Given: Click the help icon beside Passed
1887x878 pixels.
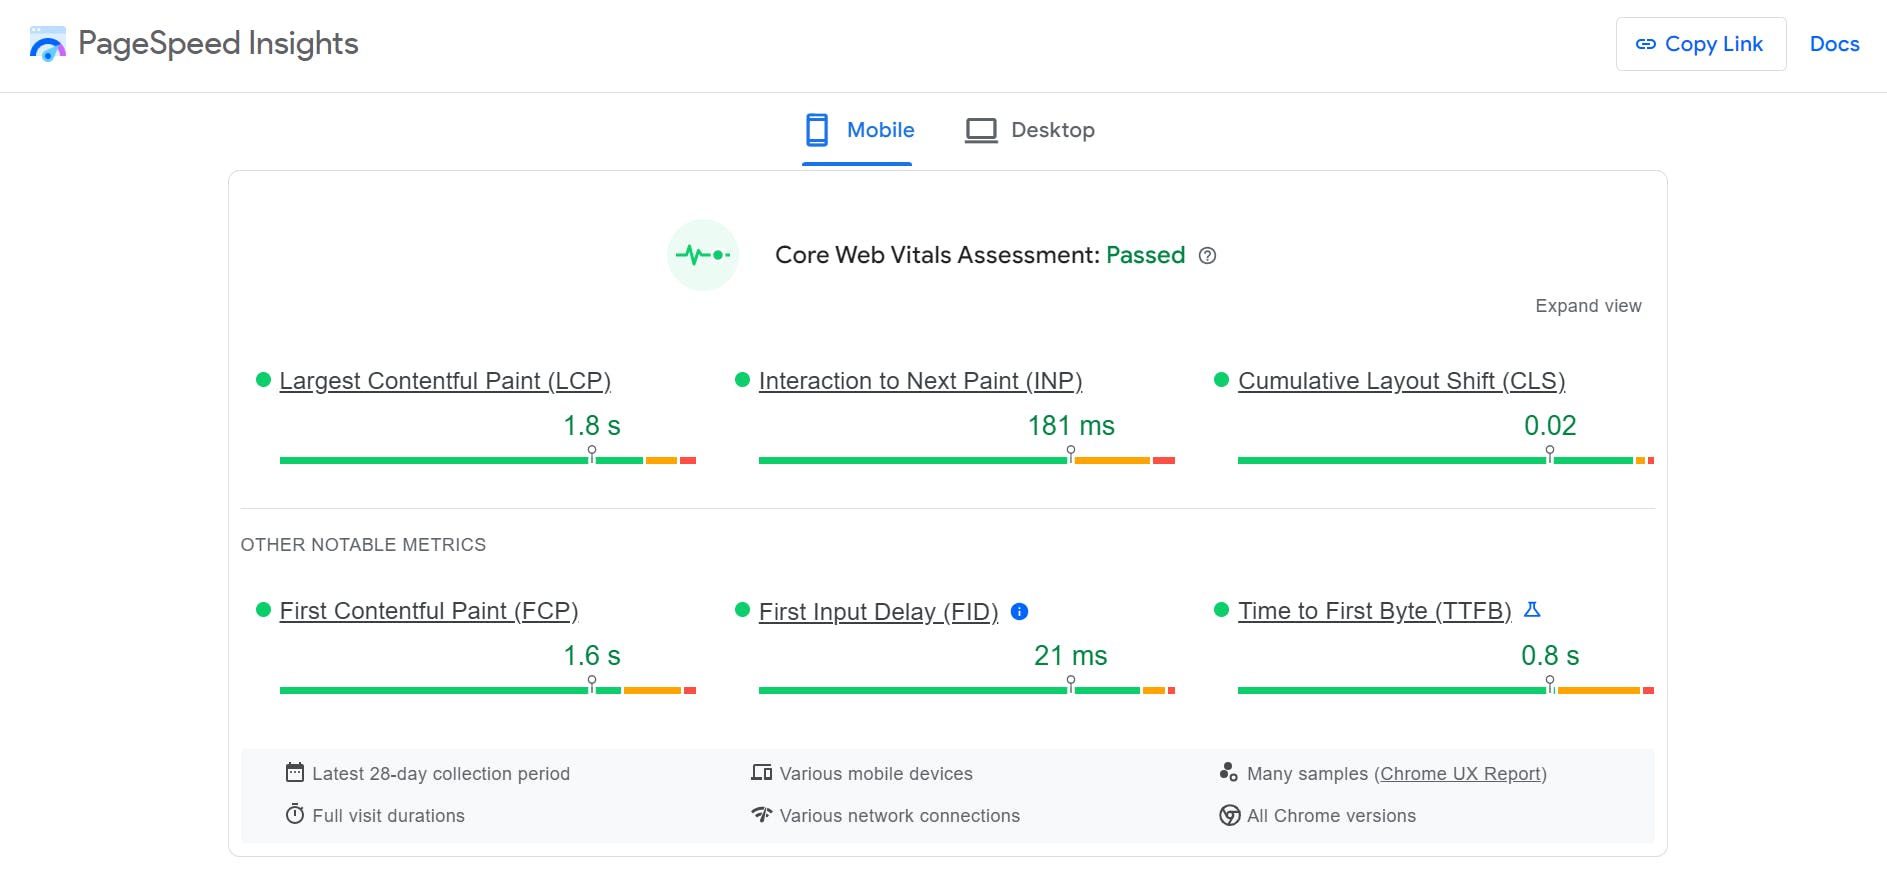Looking at the screenshot, I should click(x=1207, y=256).
